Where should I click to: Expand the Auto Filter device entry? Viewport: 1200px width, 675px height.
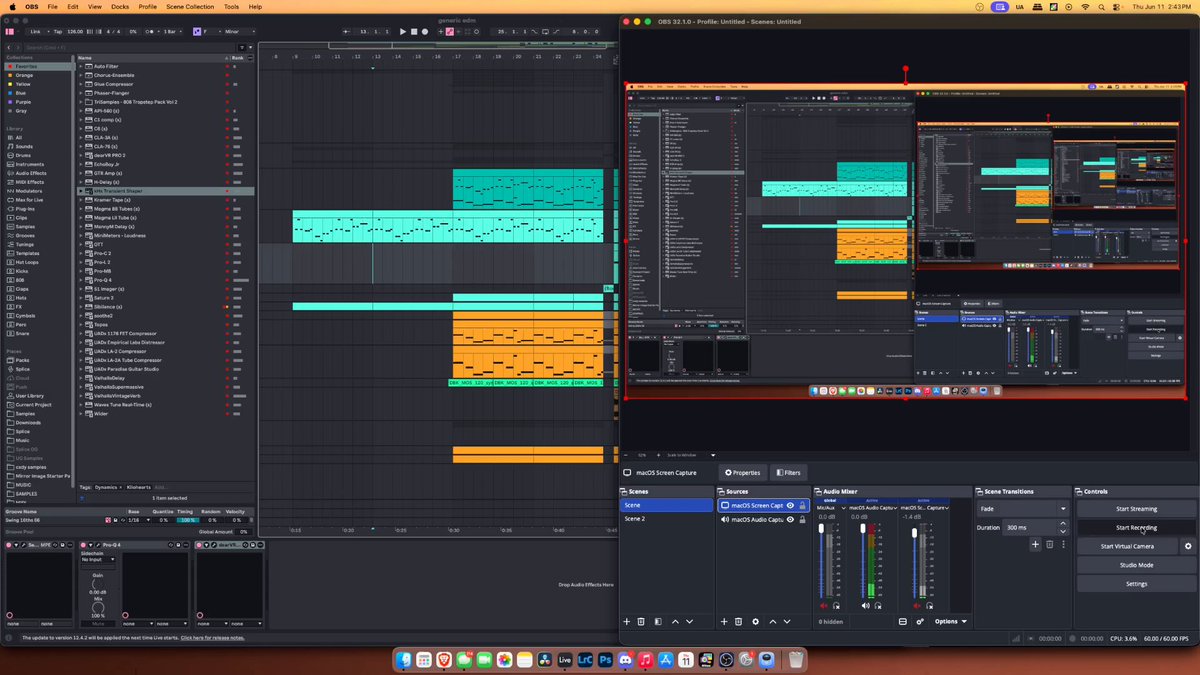[81, 66]
